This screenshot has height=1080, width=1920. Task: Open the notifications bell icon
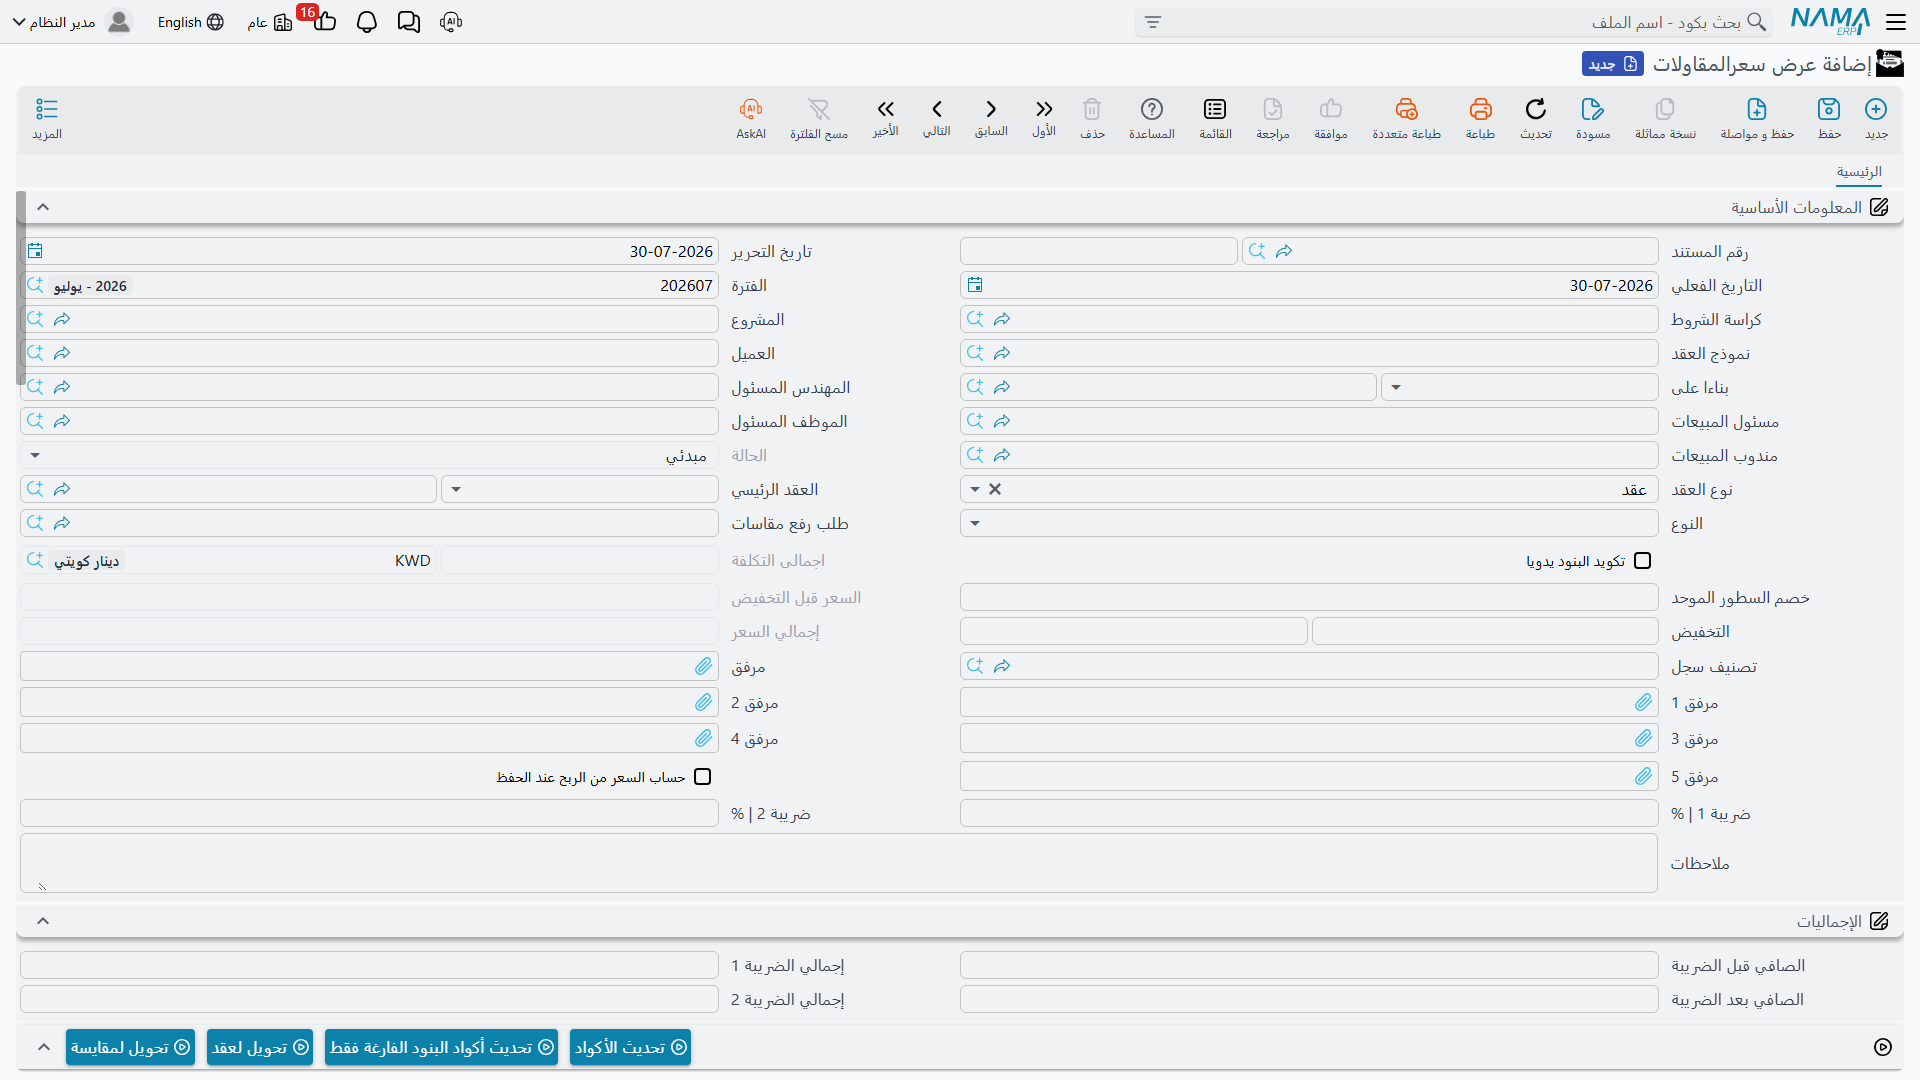click(x=367, y=22)
